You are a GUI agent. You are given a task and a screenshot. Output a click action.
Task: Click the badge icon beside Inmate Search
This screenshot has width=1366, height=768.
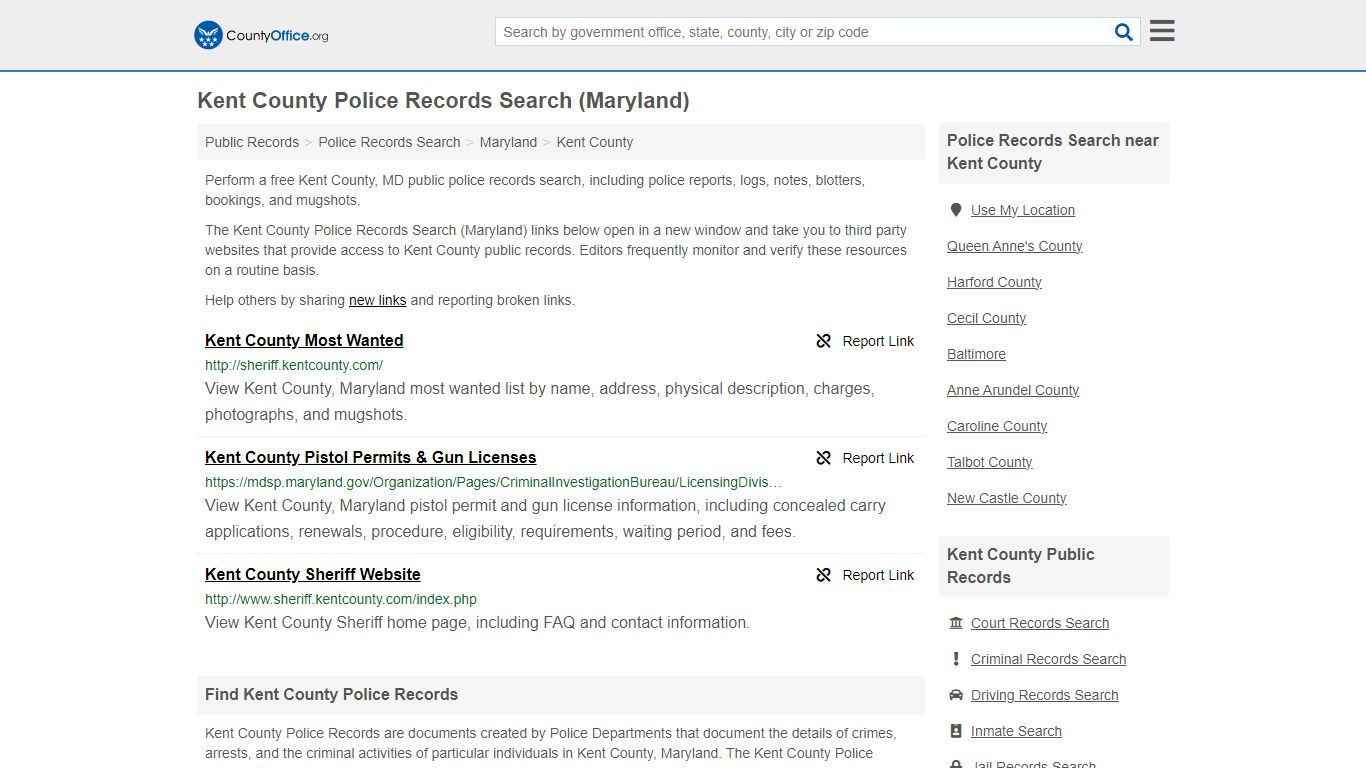coord(956,731)
